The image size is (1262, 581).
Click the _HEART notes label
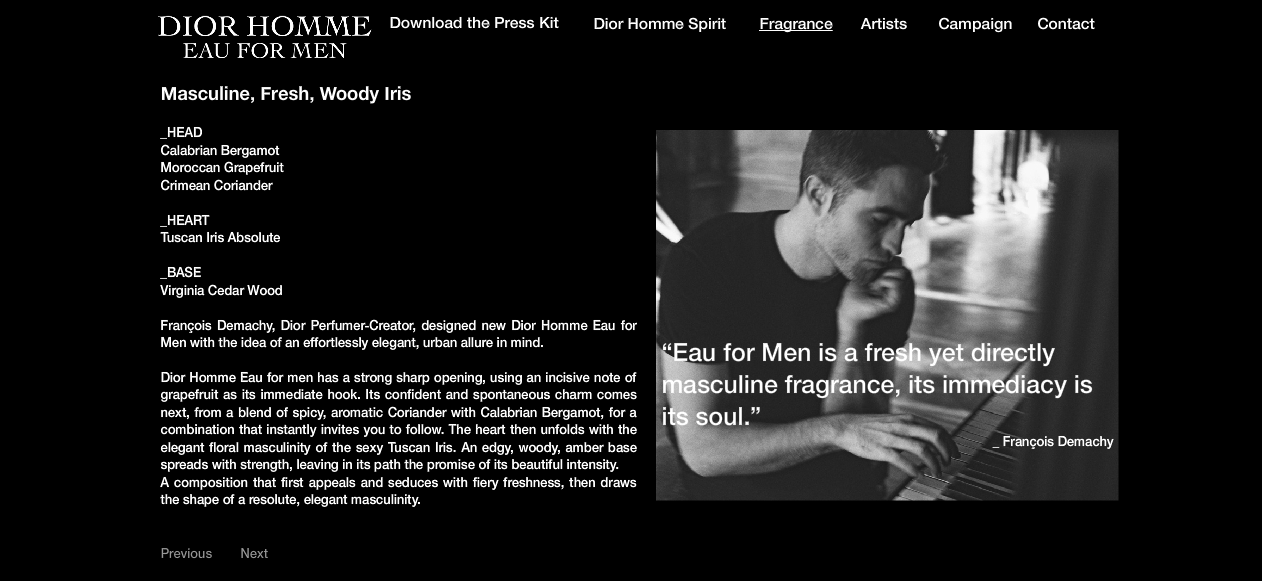(185, 221)
